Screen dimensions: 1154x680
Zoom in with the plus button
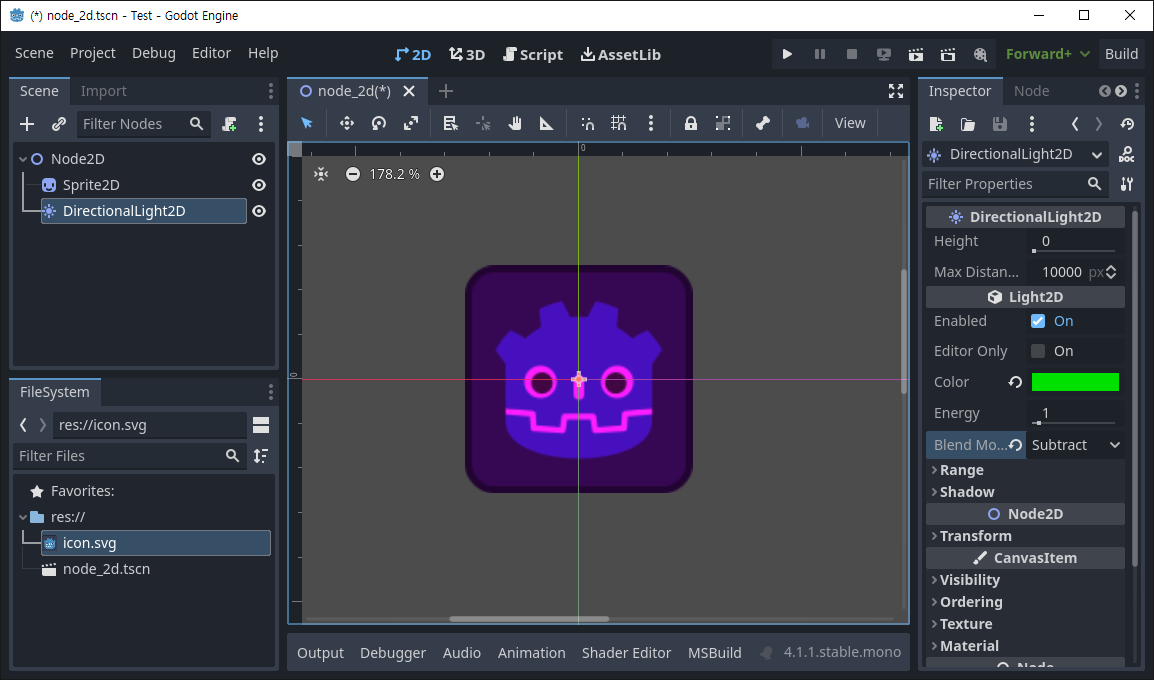437,174
